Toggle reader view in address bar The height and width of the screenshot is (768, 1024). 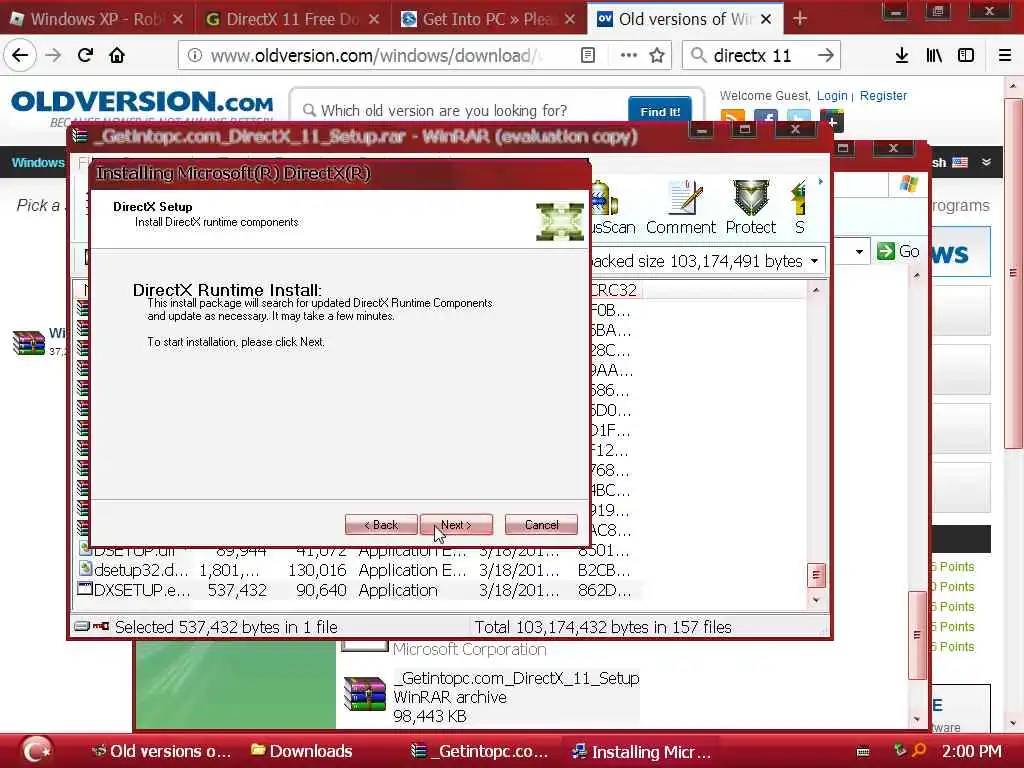tap(588, 56)
